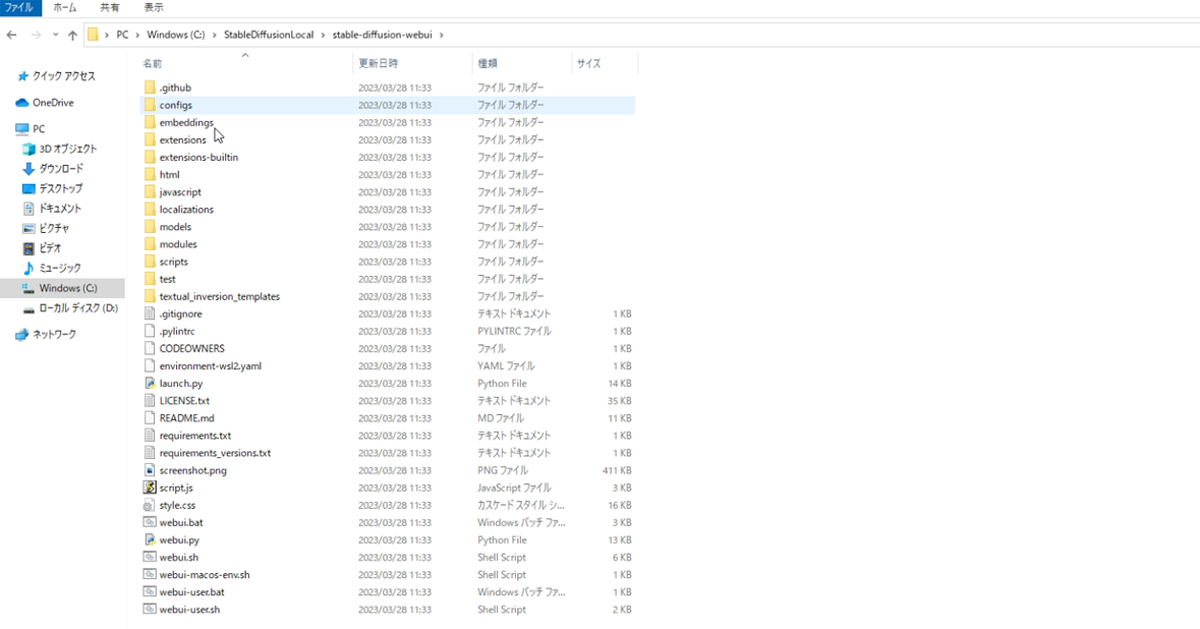
Task: Open the 3D オブジェクト folder
Action: [67, 149]
